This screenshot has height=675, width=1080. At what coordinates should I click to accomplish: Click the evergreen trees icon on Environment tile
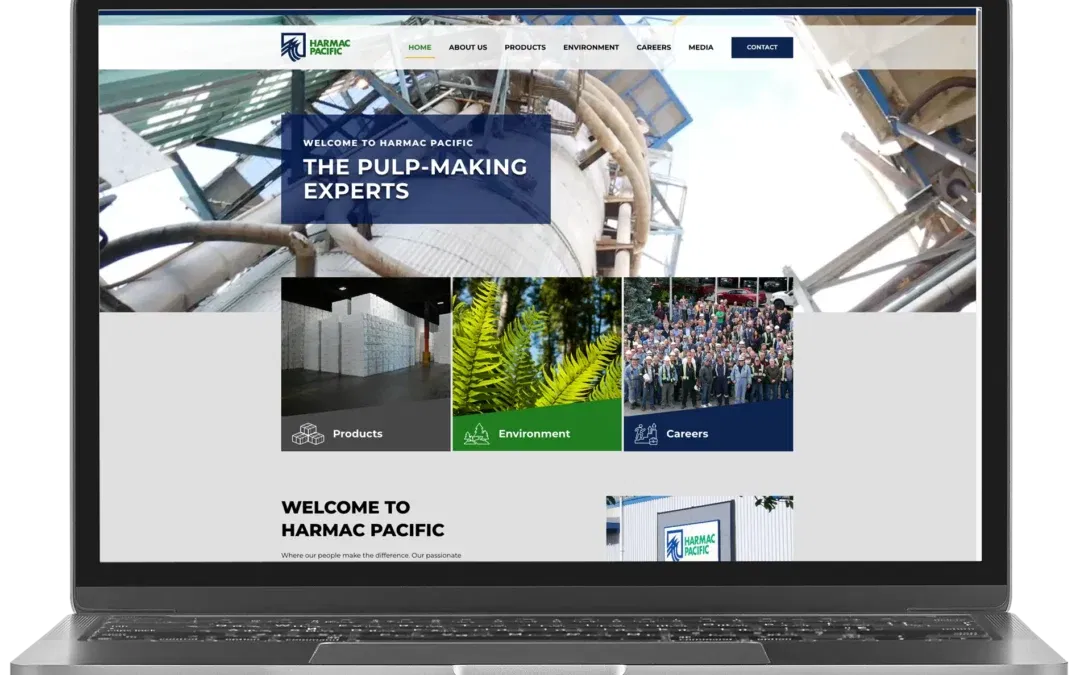475,434
